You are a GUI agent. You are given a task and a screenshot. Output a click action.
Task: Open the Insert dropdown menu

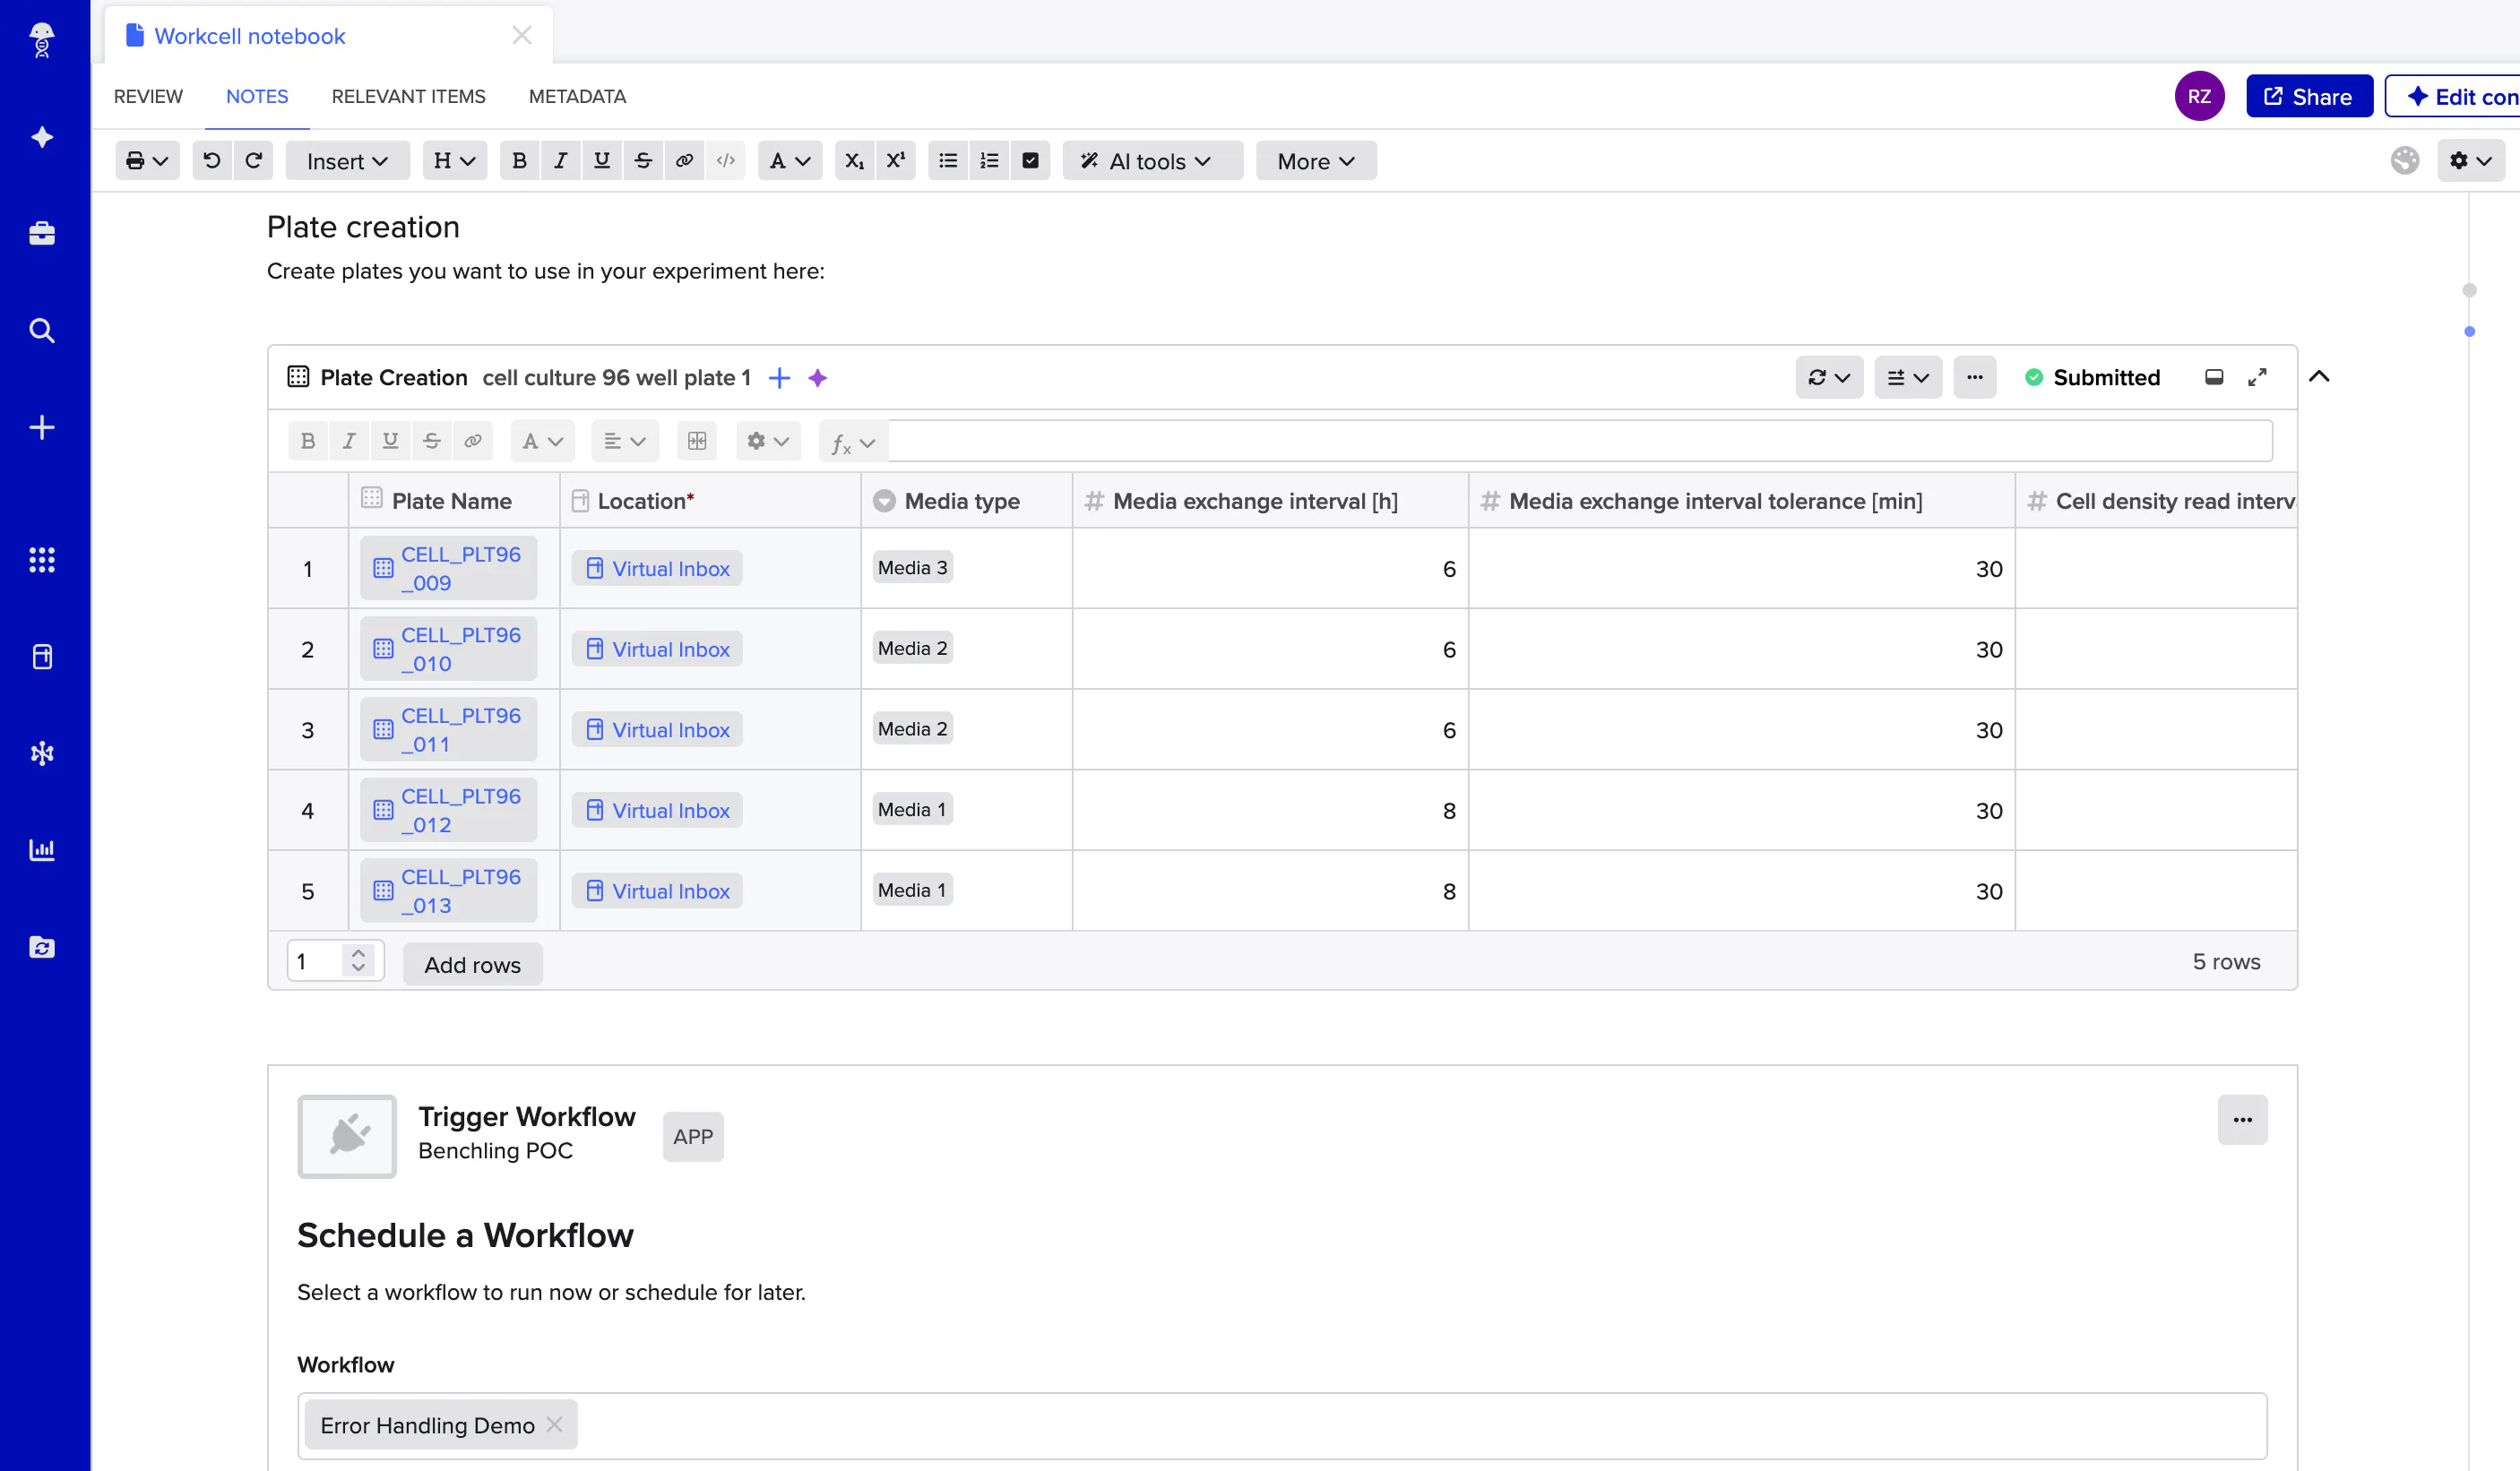347,160
